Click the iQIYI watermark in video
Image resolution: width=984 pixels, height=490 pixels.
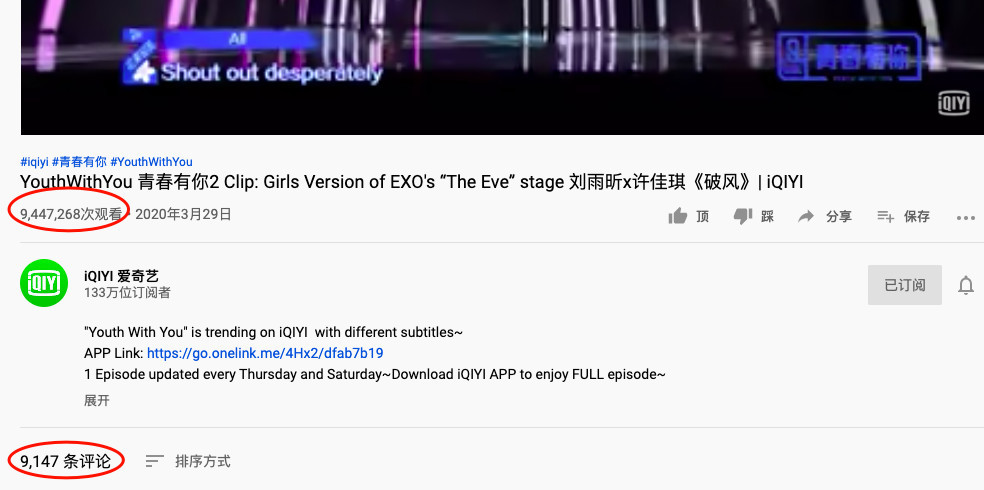coord(953,103)
